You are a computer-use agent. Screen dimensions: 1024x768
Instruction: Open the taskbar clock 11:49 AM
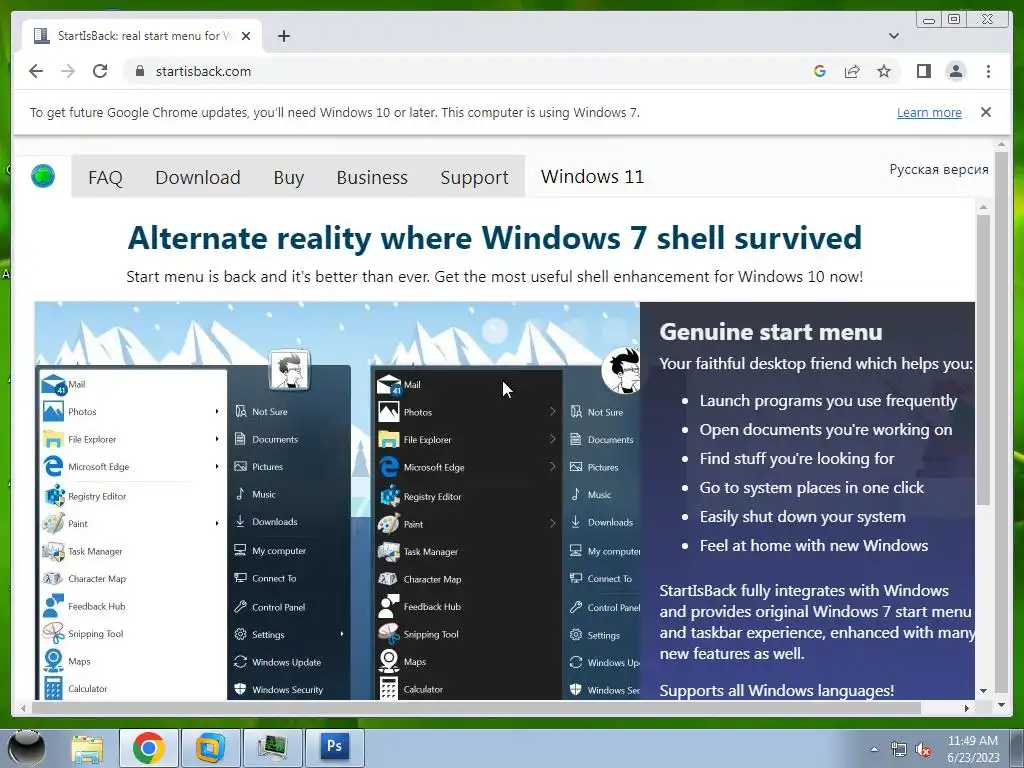coord(973,748)
